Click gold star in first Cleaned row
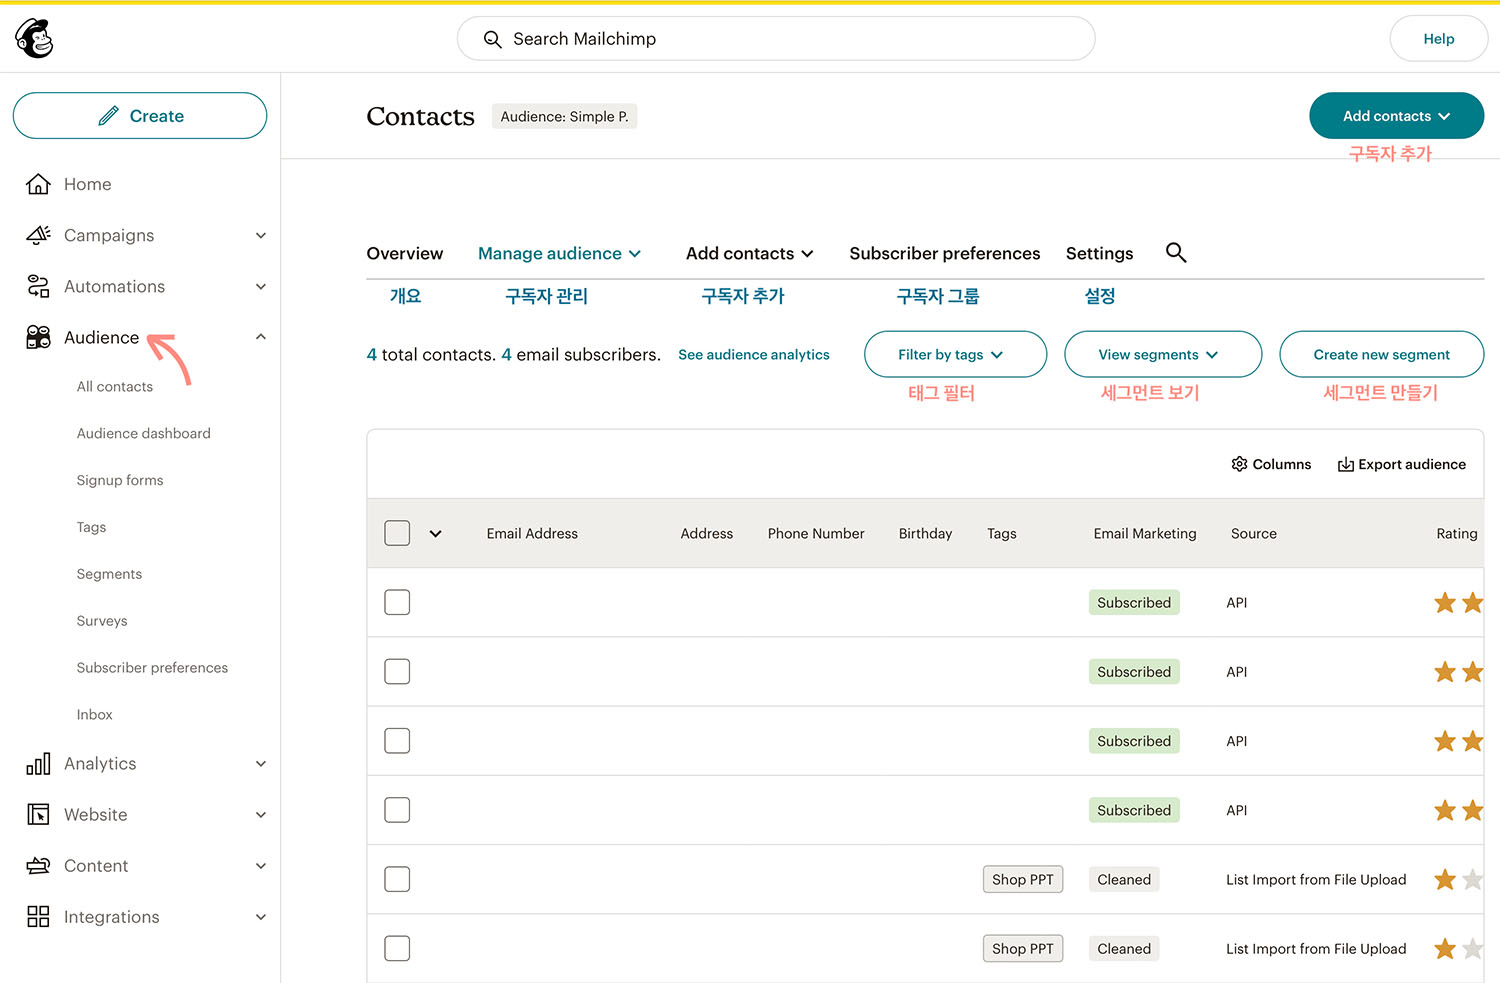1500x983 pixels. [x=1444, y=880]
